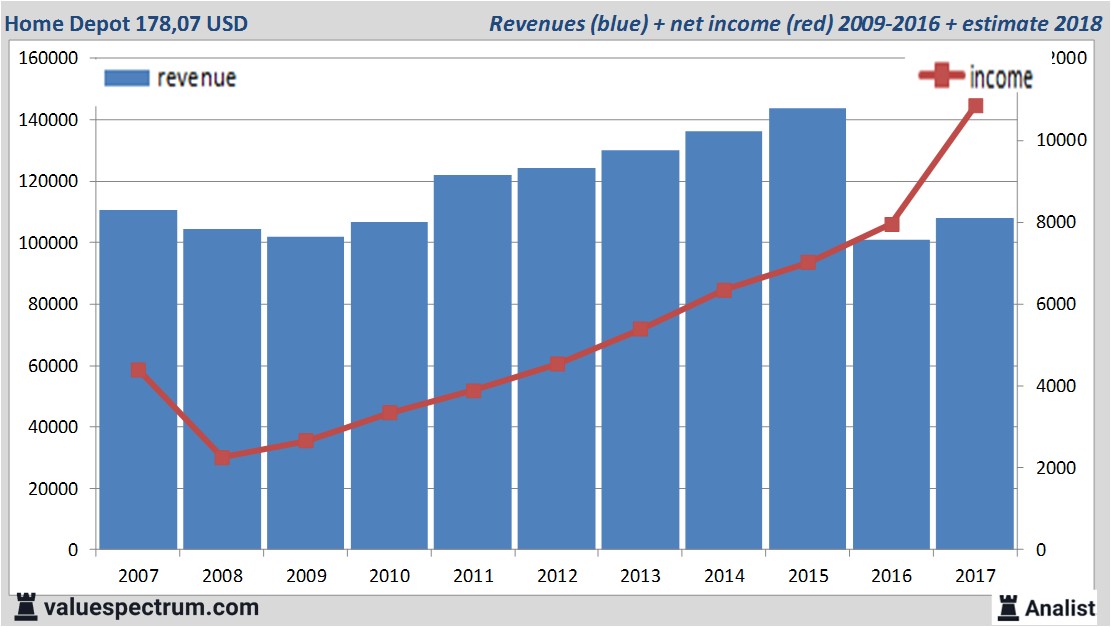Select the 2013 x-axis year label
Viewport: 1111px width, 627px height.
pyautogui.click(x=641, y=575)
